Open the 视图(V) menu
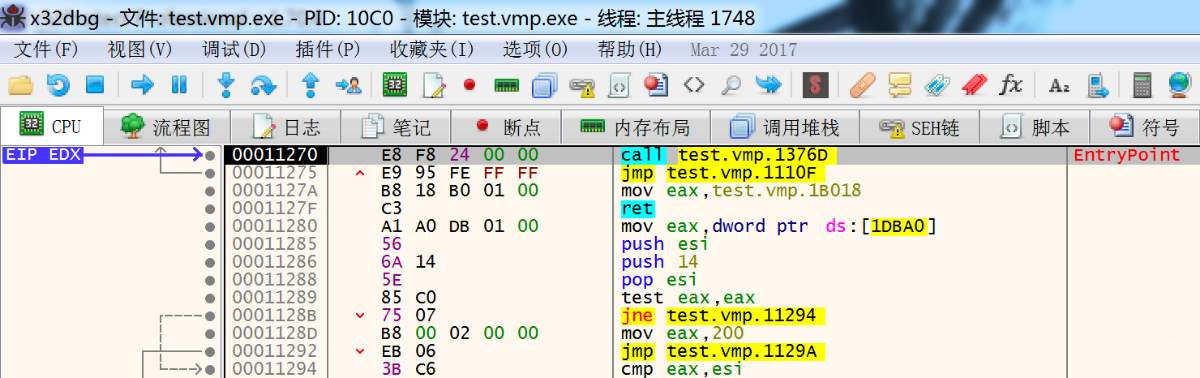The height and width of the screenshot is (378, 1200). tap(139, 49)
